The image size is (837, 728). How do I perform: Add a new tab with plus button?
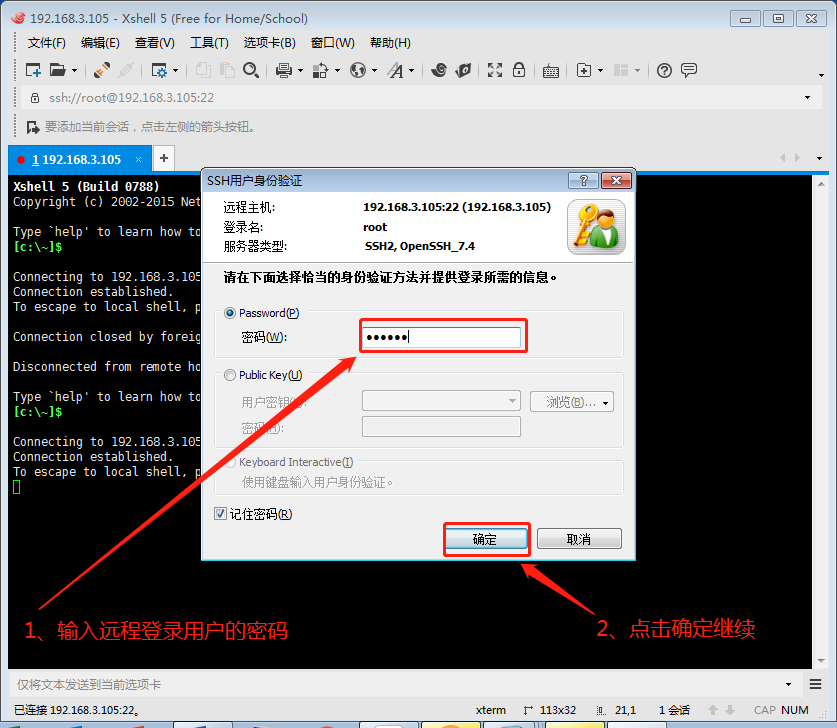pos(164,158)
